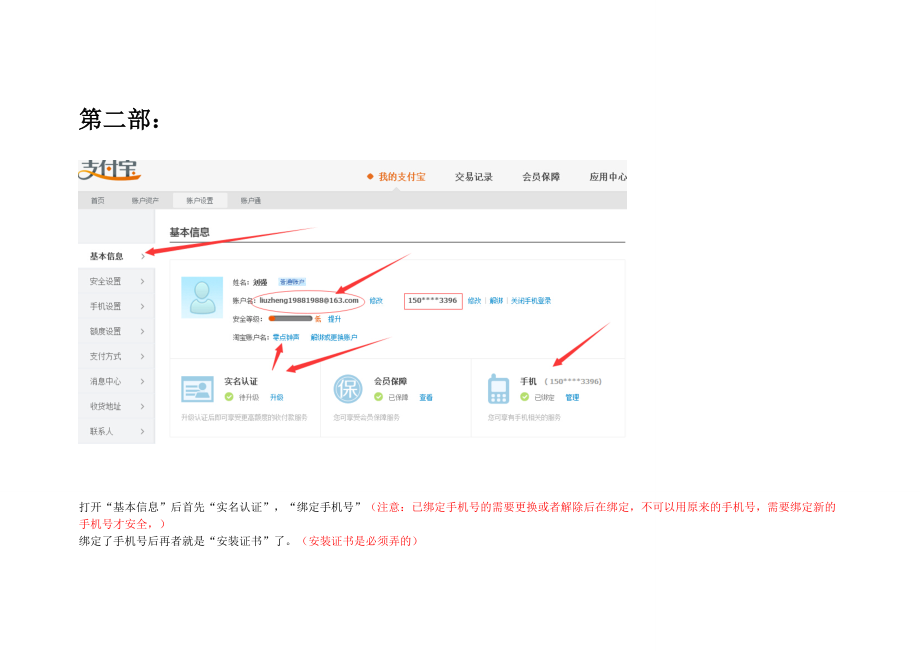Click the Alipay 支付宝 logo
This screenshot has width=920, height=651.
point(109,169)
